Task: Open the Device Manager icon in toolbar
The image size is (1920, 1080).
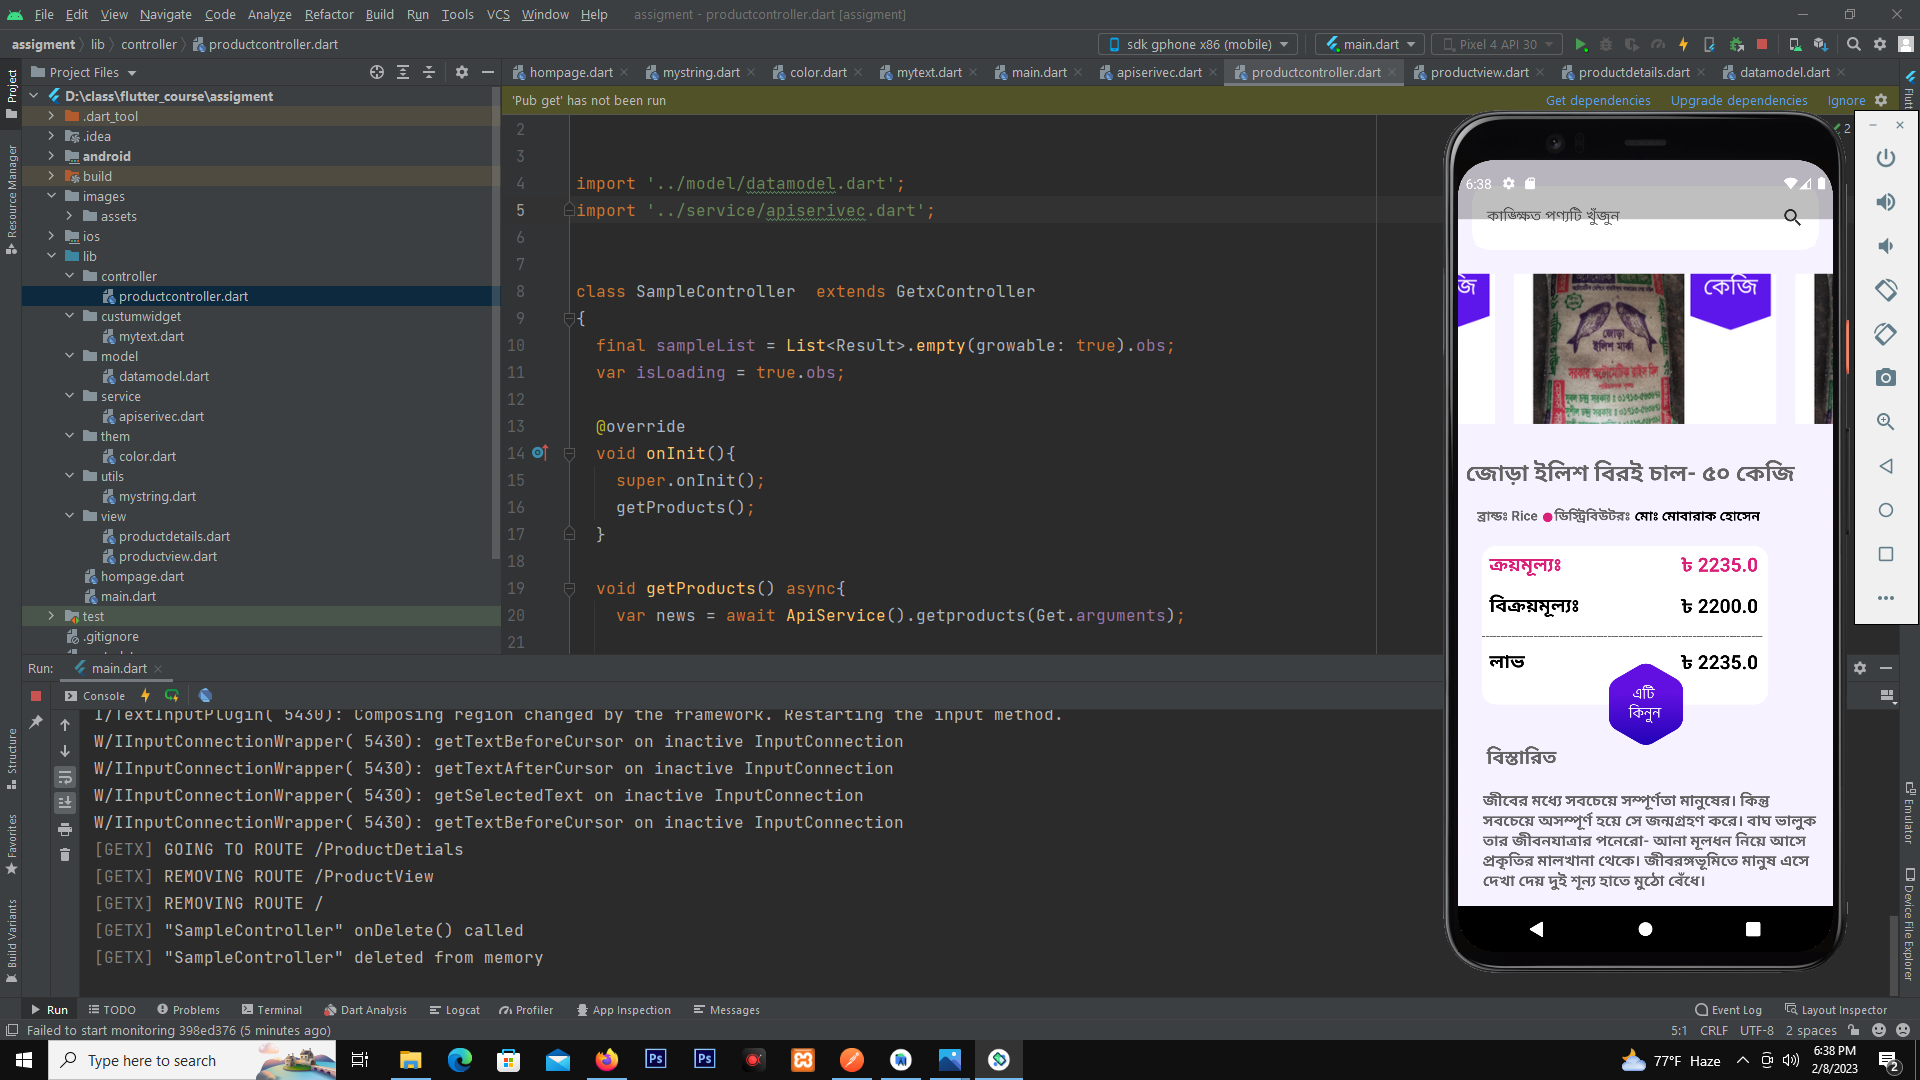Action: (x=1795, y=45)
